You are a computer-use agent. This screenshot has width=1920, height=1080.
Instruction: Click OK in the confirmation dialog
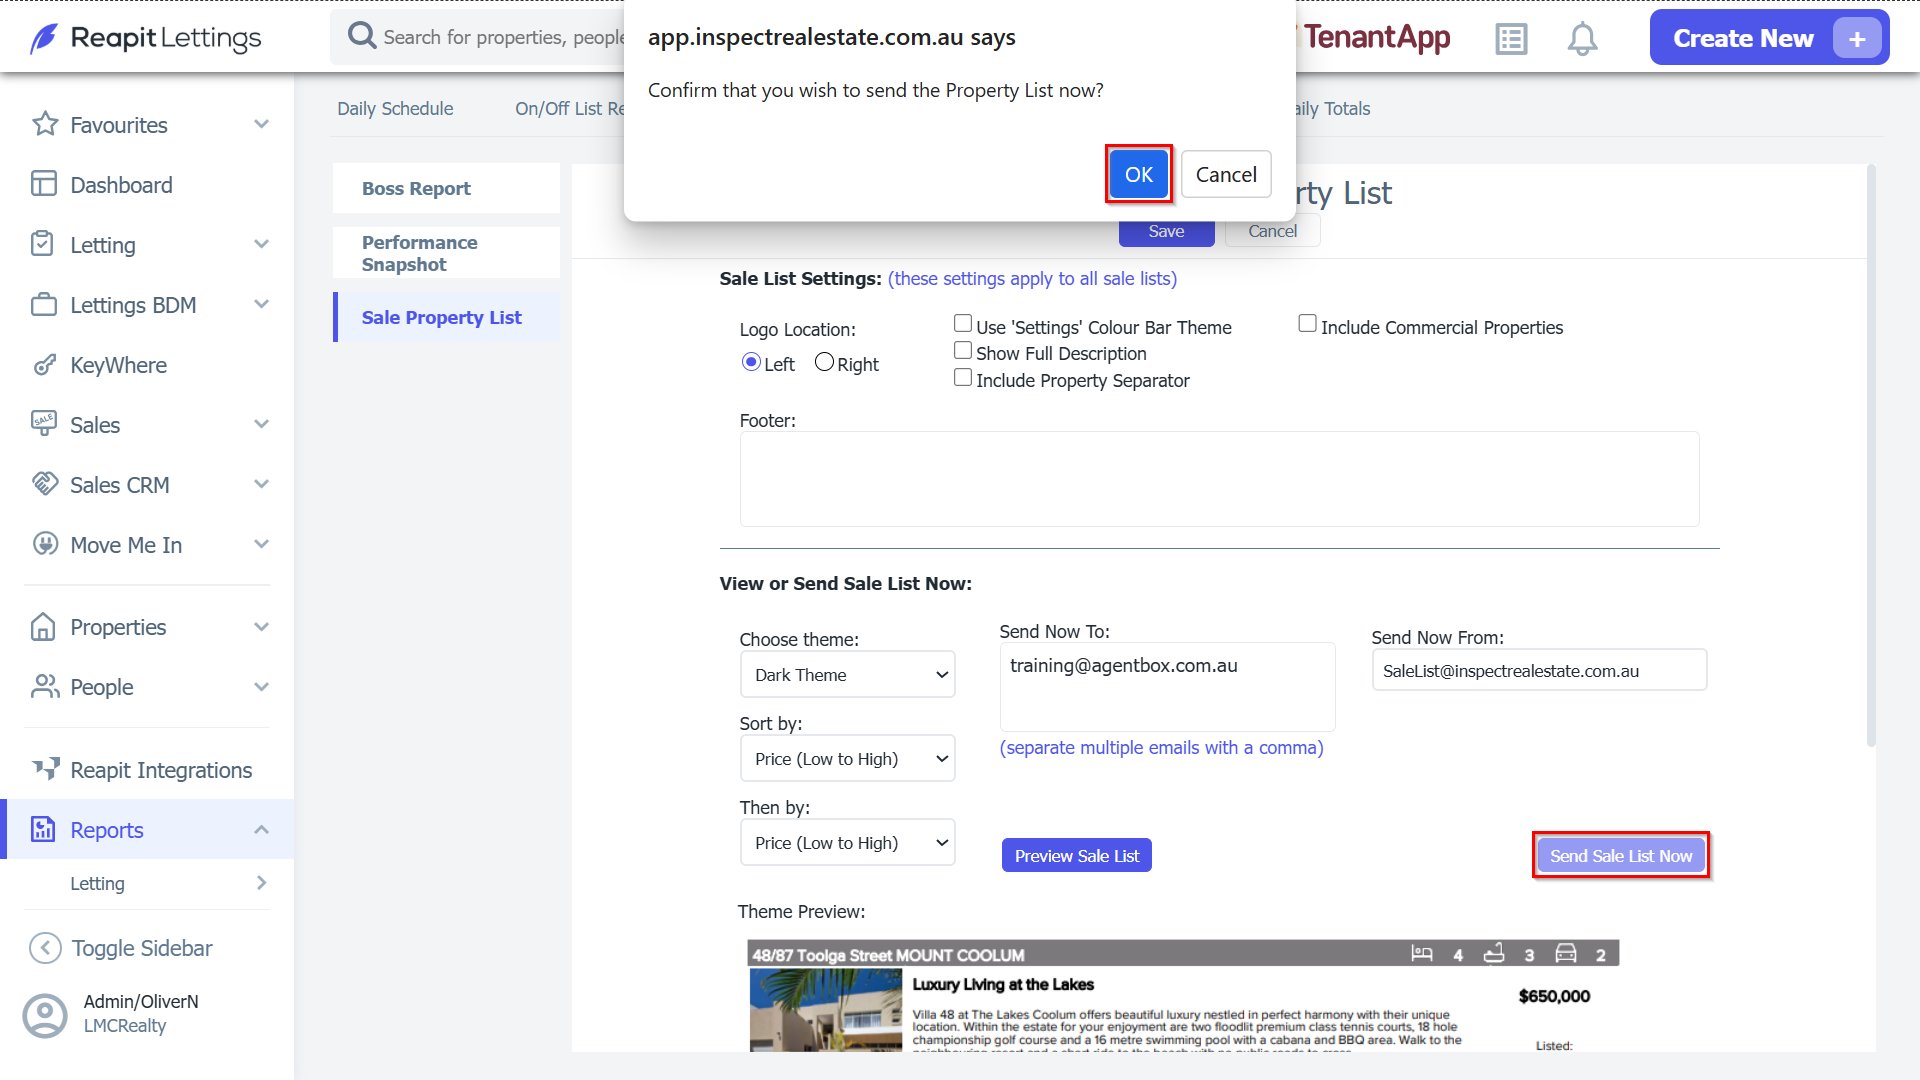pyautogui.click(x=1139, y=174)
